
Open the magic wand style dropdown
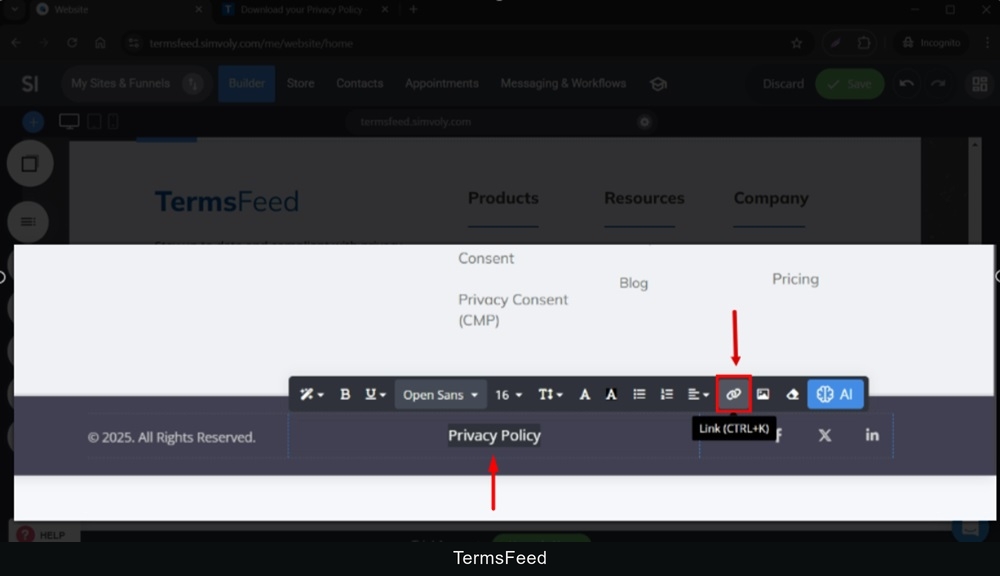point(311,395)
